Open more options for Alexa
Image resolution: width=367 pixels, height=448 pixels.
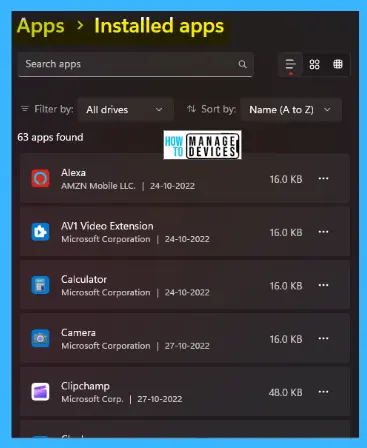(323, 179)
